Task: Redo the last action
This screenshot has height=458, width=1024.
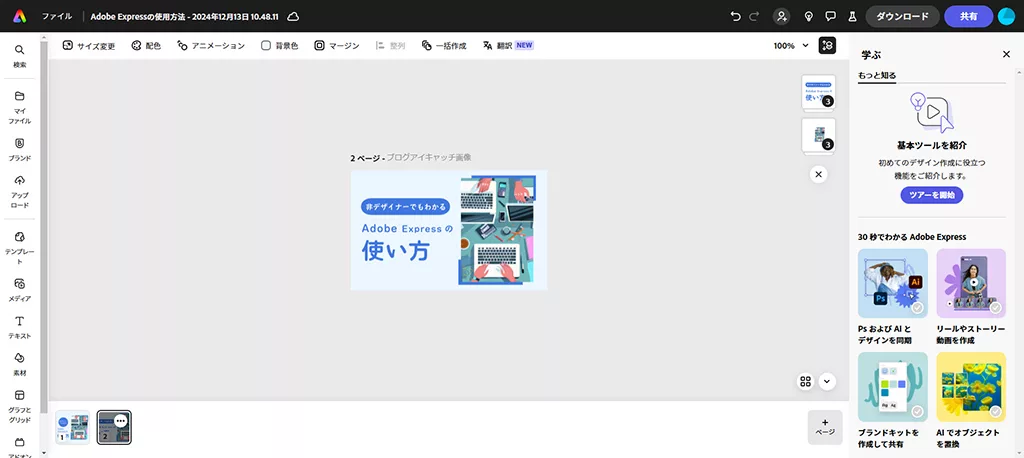Action: (754, 16)
